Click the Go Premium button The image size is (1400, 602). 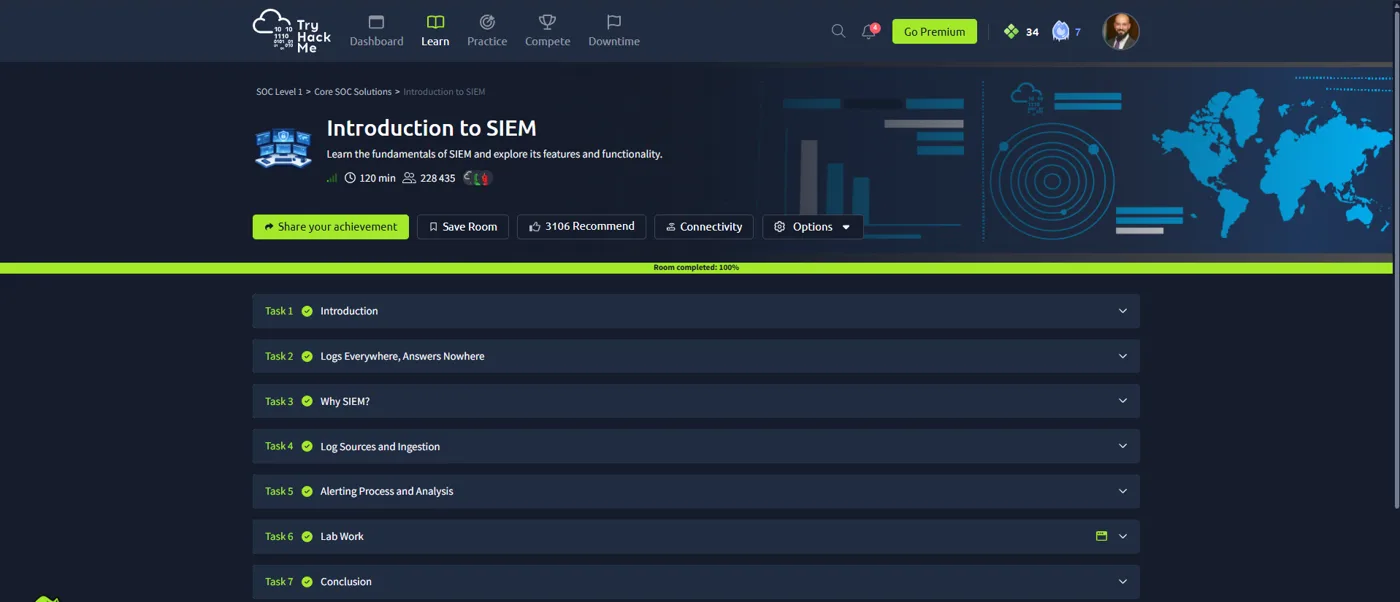pyautogui.click(x=934, y=31)
